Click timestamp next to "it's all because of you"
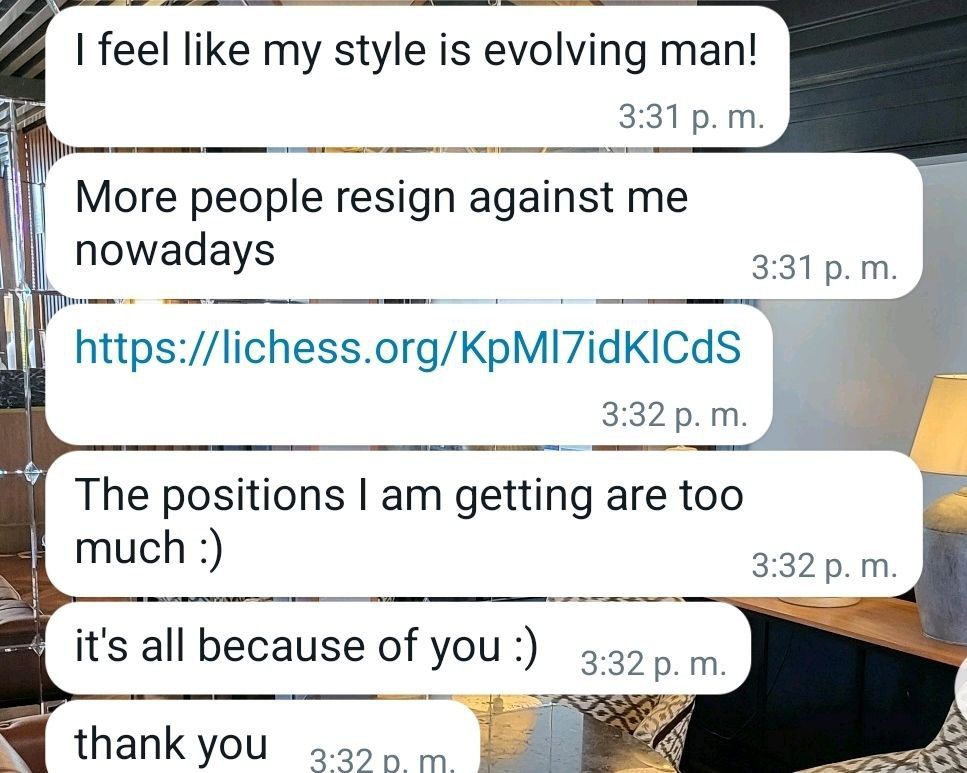This screenshot has width=967, height=773. [653, 664]
